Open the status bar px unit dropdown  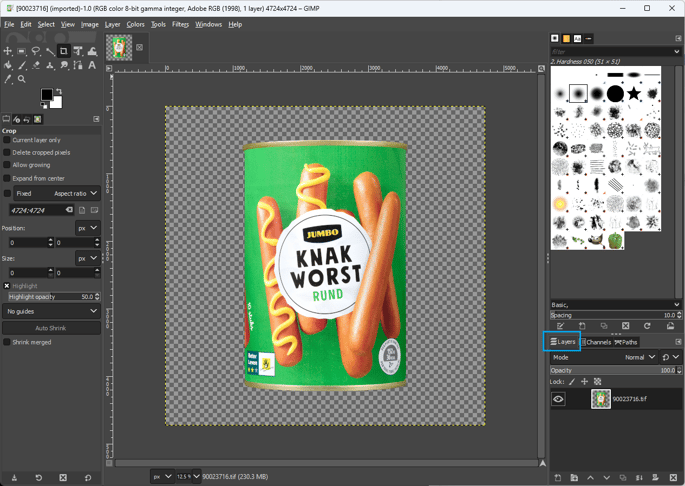(x=163, y=477)
